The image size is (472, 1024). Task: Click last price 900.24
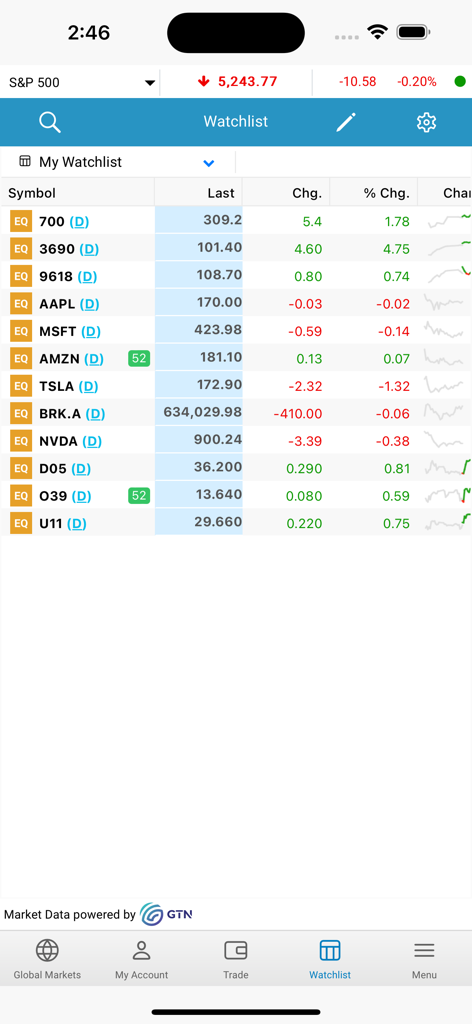[x=217, y=440]
